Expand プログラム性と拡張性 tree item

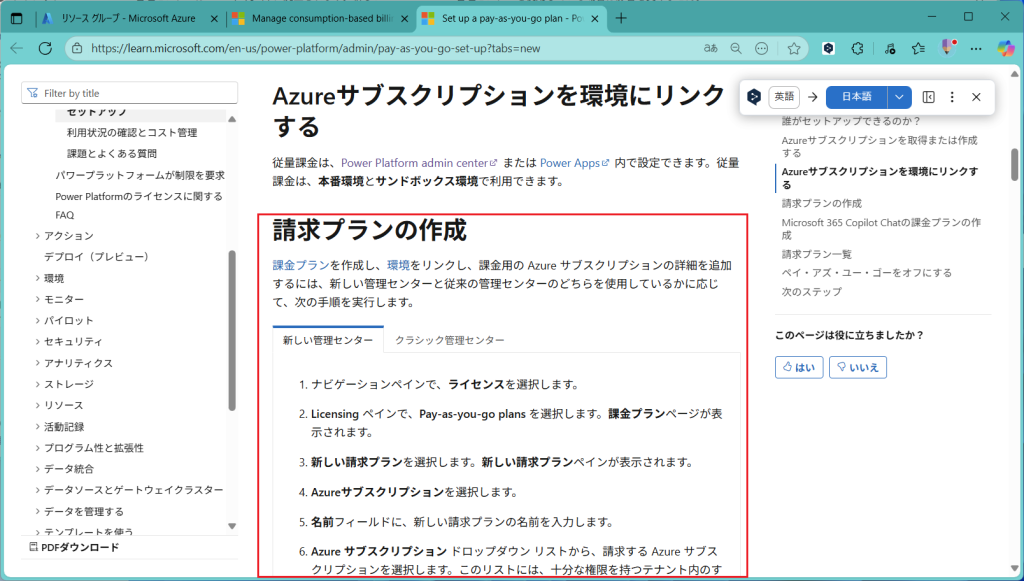pos(37,448)
